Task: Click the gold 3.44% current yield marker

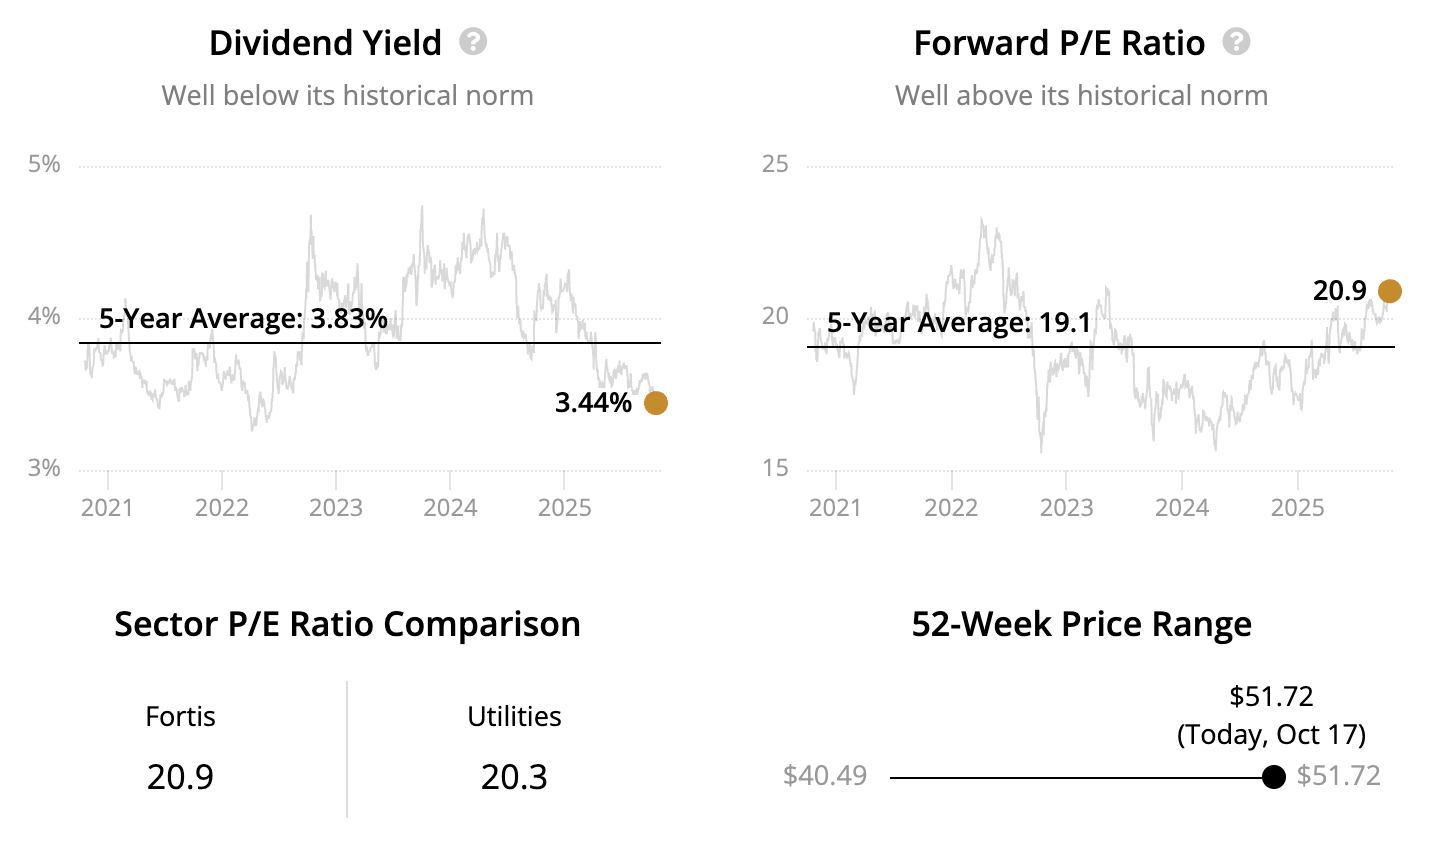Action: point(656,403)
